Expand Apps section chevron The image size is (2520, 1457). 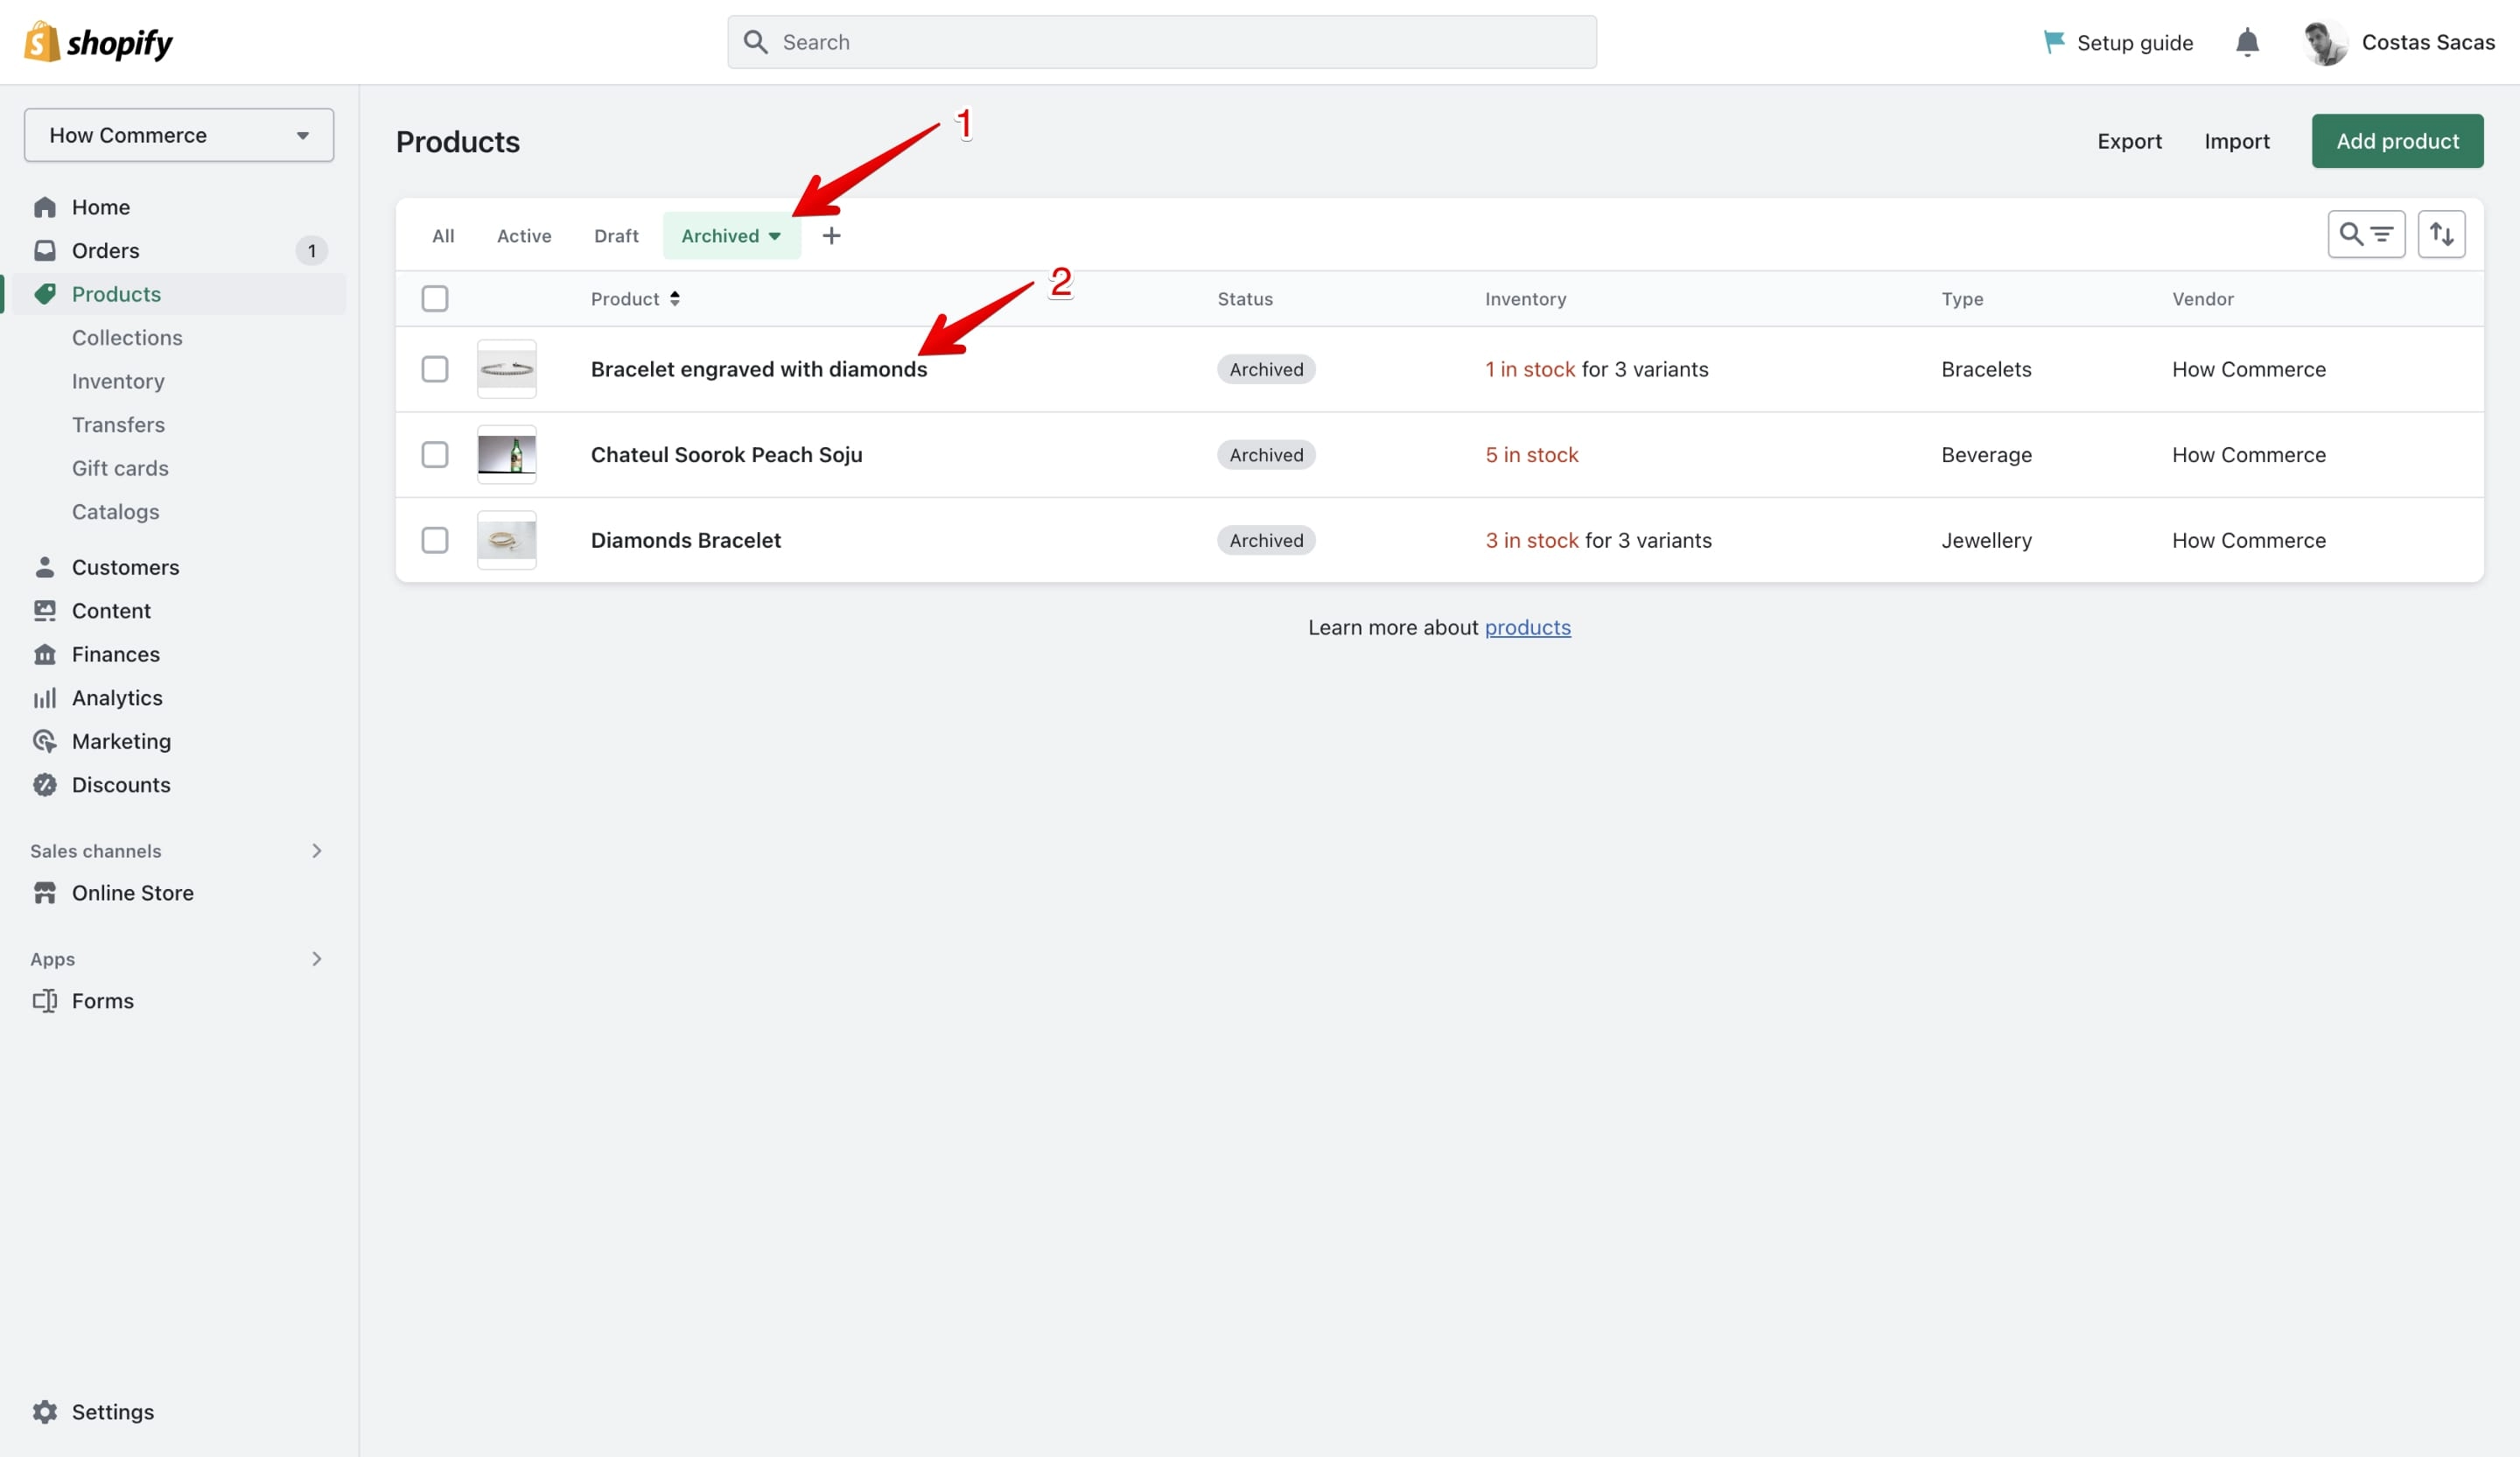click(x=317, y=959)
